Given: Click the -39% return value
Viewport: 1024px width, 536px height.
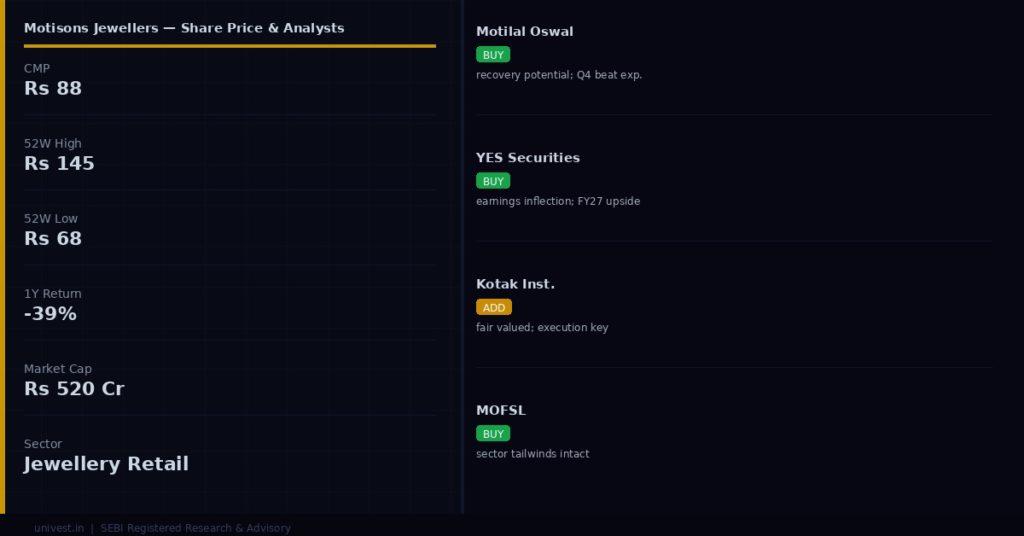Looking at the screenshot, I should (50, 313).
